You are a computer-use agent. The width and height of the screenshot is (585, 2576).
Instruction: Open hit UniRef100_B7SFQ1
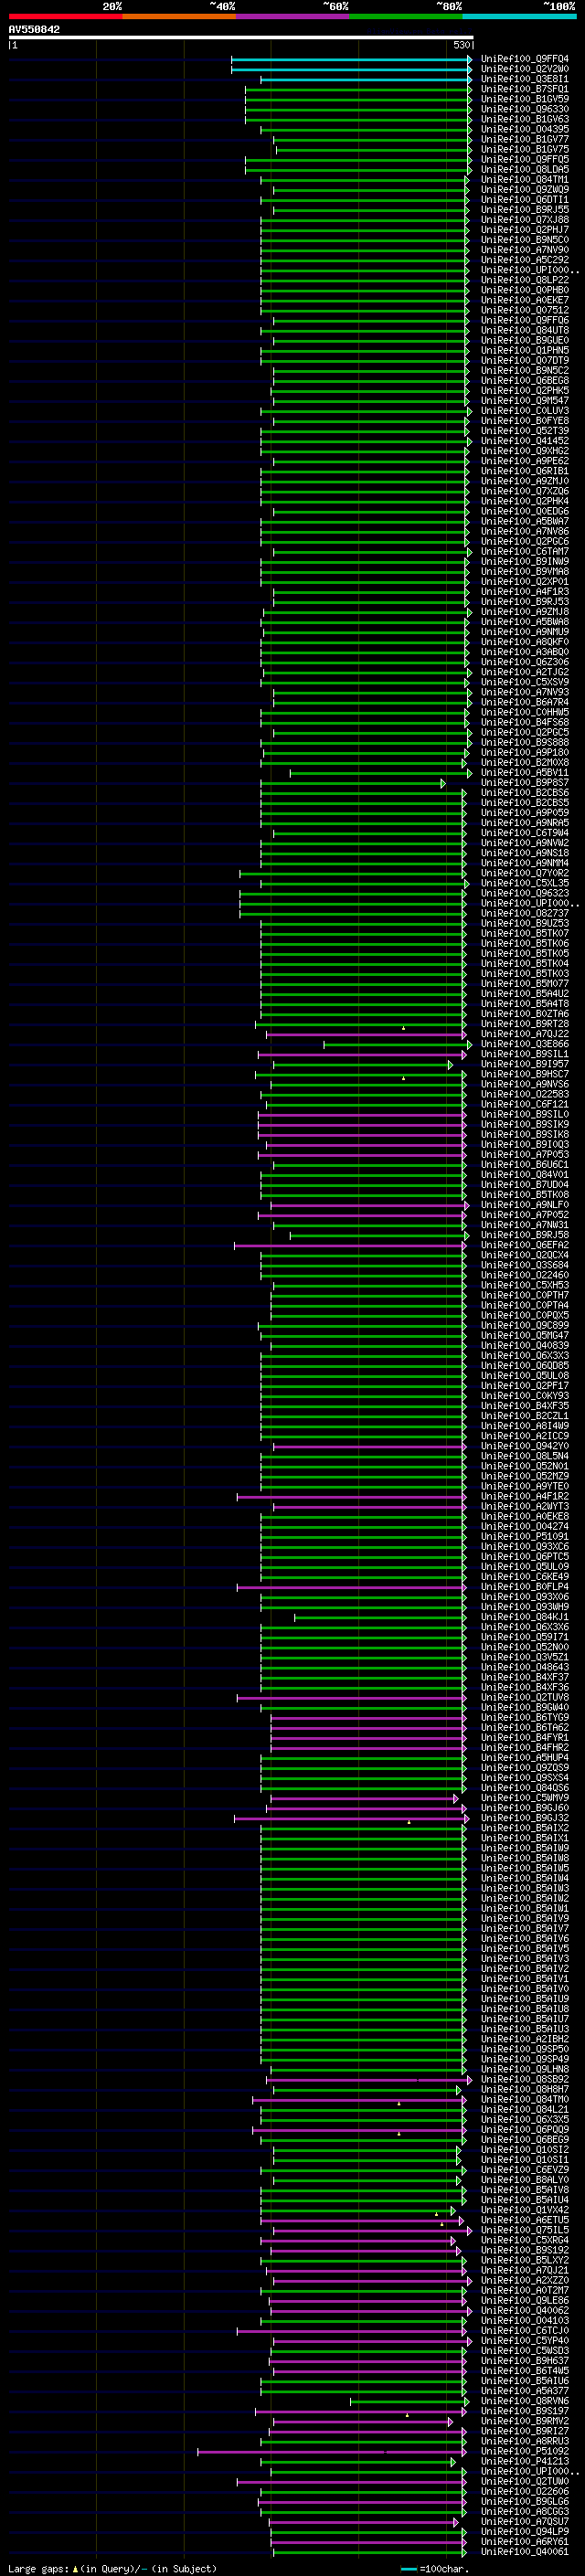click(x=524, y=89)
